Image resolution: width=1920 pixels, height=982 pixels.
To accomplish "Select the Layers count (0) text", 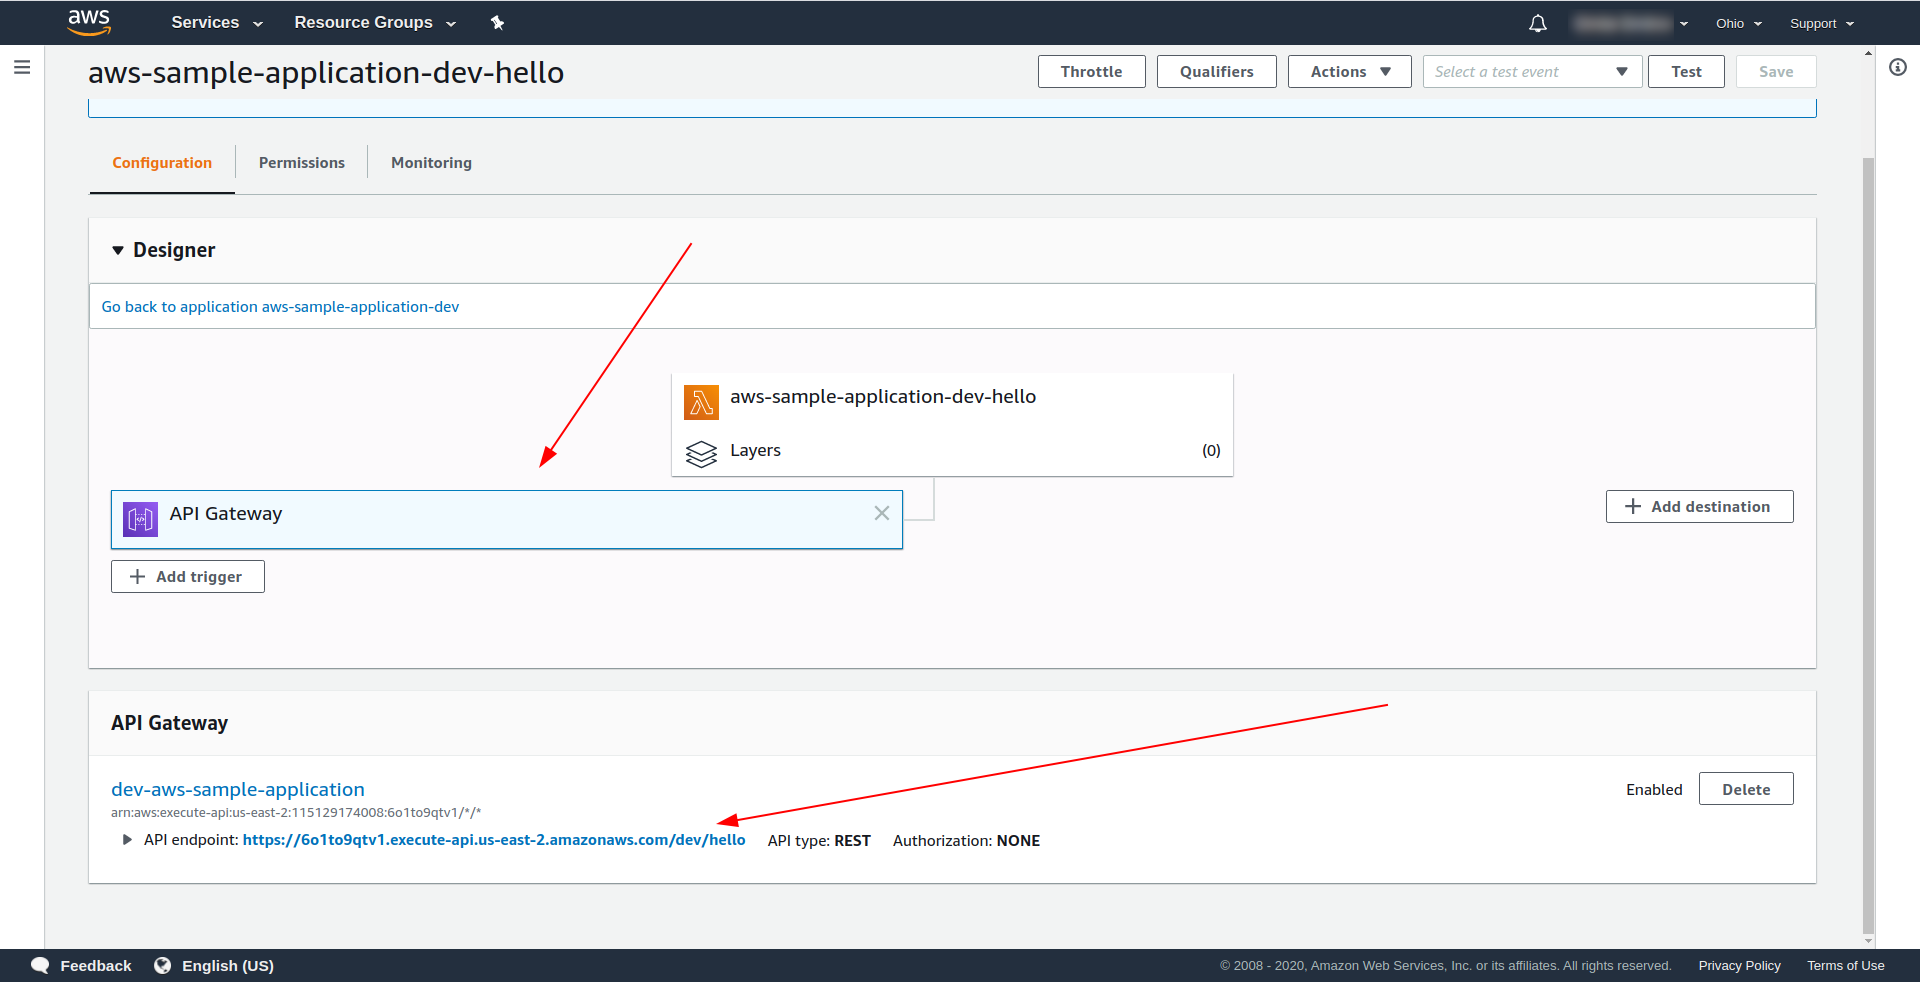I will tap(1211, 451).
